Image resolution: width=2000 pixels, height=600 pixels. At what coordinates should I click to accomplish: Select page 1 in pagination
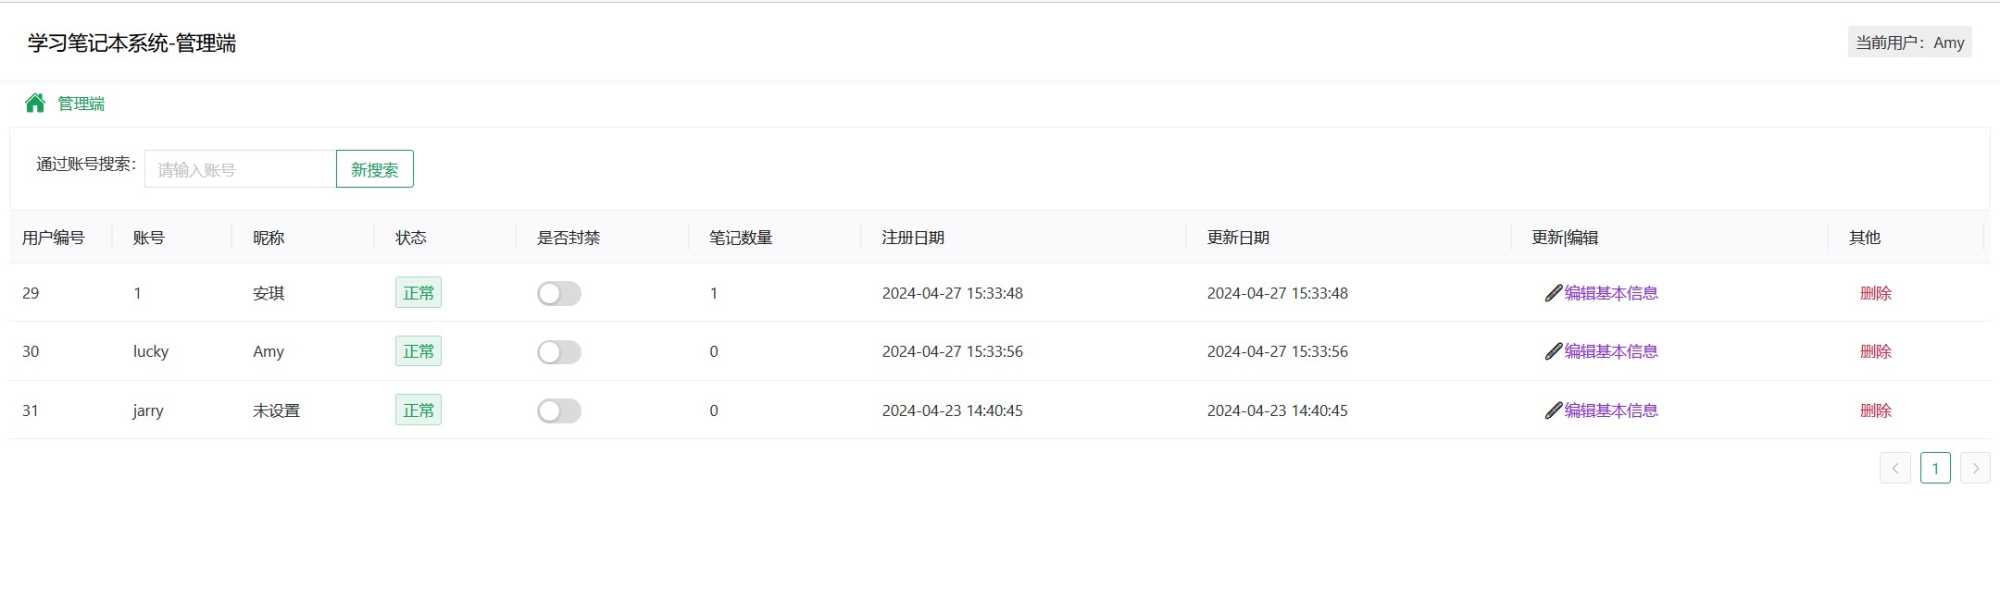(x=1935, y=468)
